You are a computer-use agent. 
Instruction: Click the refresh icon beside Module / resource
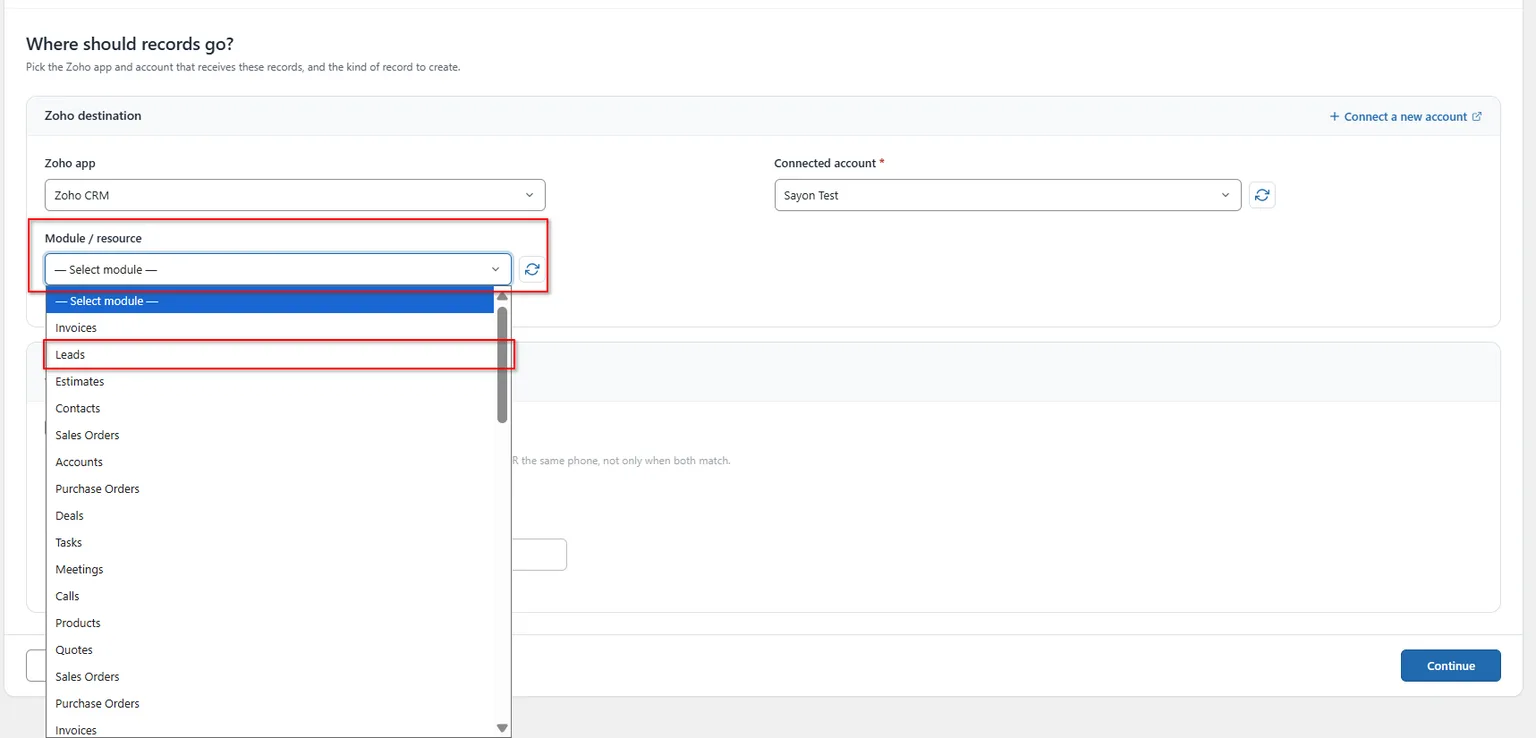(532, 269)
